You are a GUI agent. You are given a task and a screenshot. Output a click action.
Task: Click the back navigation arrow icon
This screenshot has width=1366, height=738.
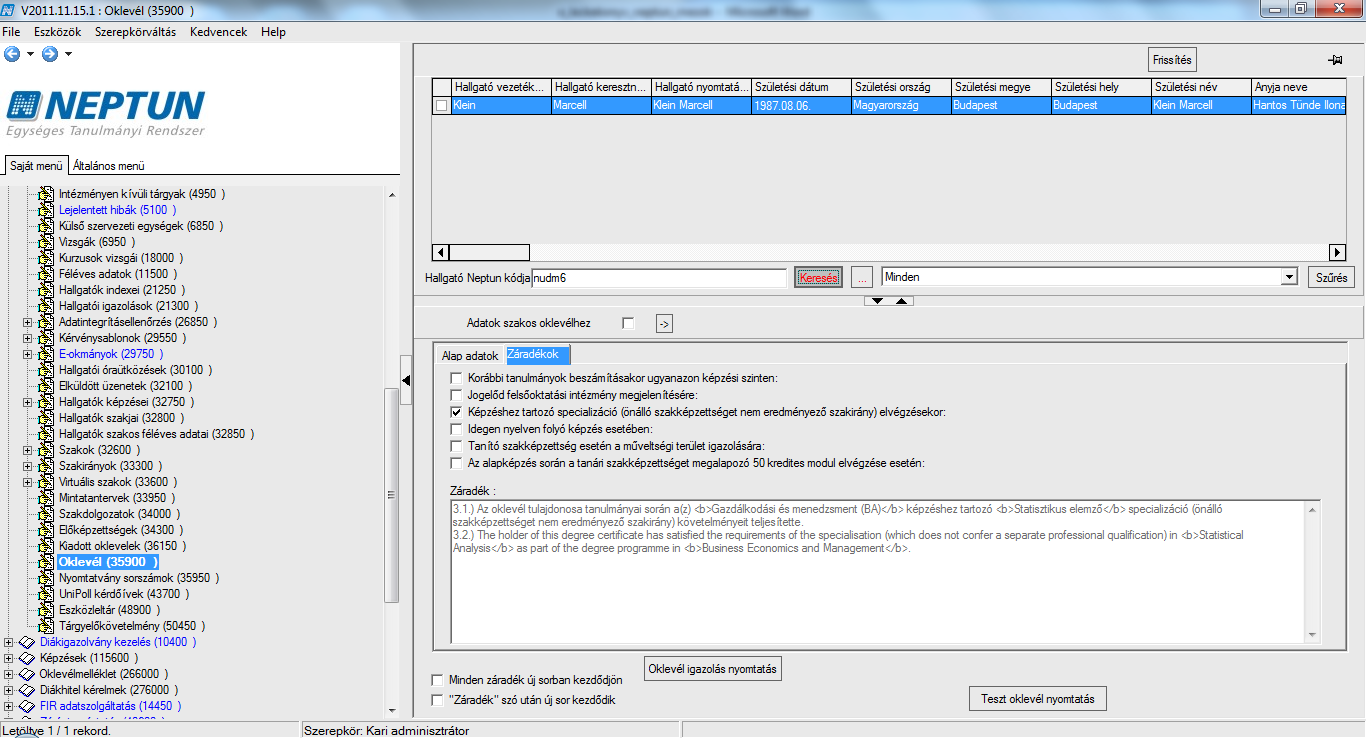click(12, 54)
